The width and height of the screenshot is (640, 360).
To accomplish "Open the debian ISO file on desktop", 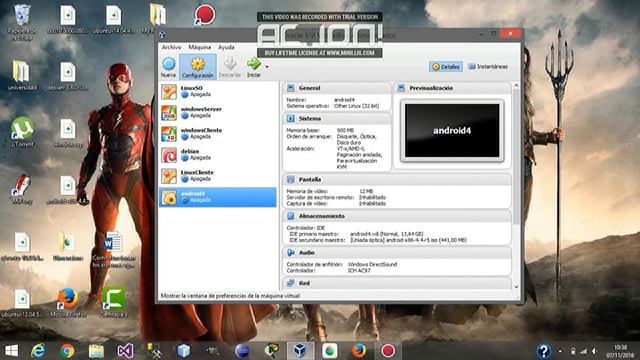I will click(68, 76).
